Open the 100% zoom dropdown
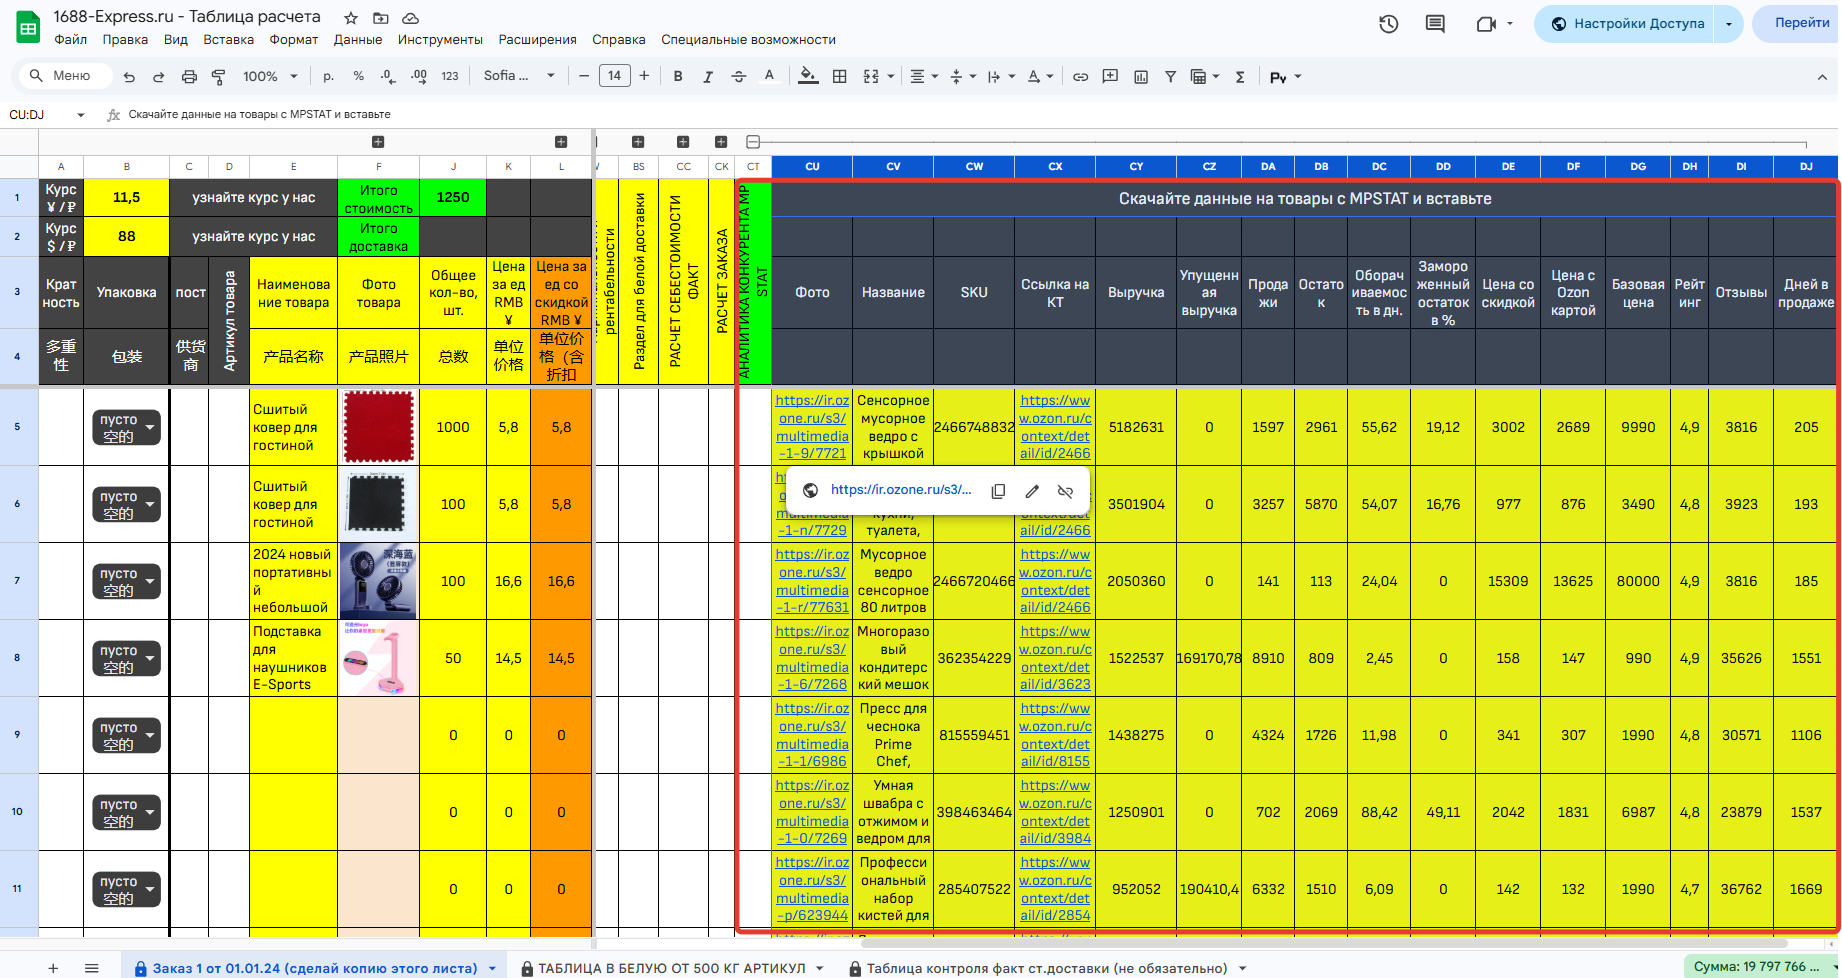 tap(270, 77)
